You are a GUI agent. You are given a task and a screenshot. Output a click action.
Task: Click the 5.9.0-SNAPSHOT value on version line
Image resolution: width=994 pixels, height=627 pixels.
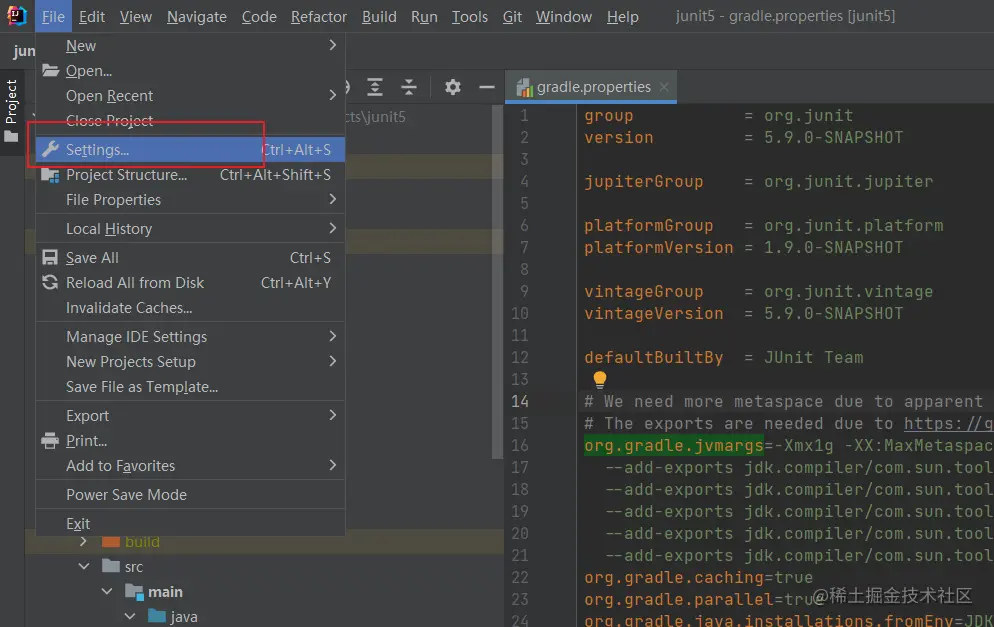point(834,138)
